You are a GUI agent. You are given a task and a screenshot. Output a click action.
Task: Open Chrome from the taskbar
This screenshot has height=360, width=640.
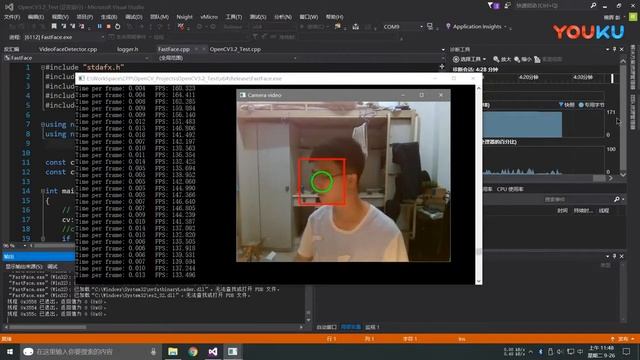193,351
